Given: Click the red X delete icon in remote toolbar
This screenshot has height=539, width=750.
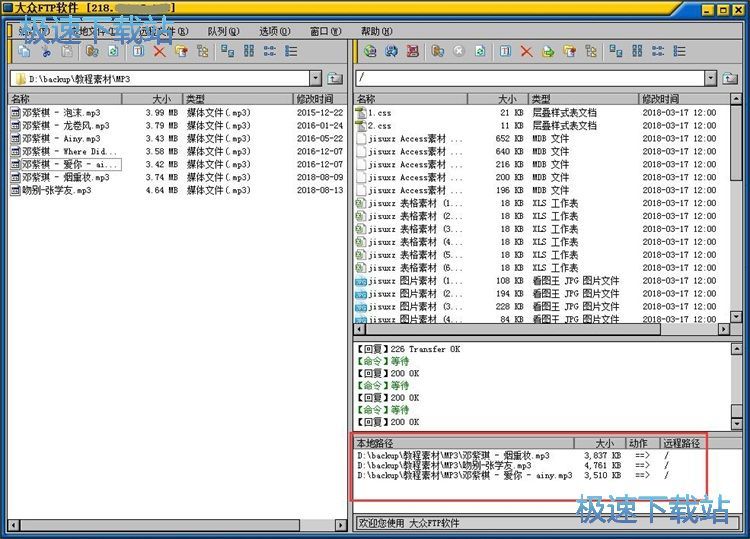Looking at the screenshot, I should point(526,51).
